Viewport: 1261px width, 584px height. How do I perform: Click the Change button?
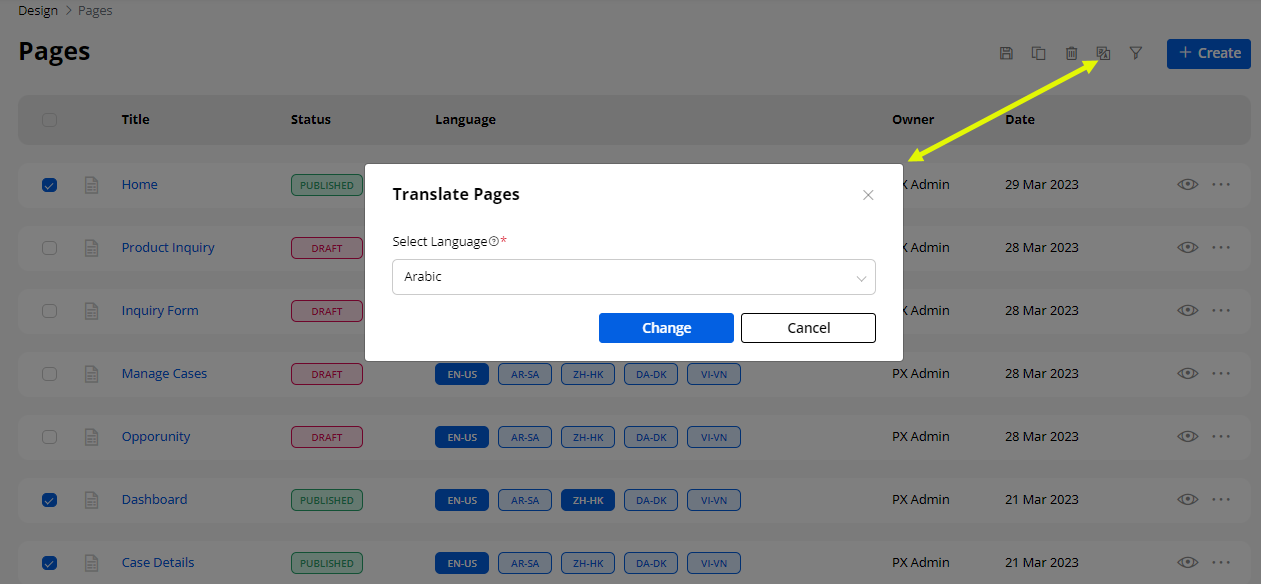click(x=666, y=328)
